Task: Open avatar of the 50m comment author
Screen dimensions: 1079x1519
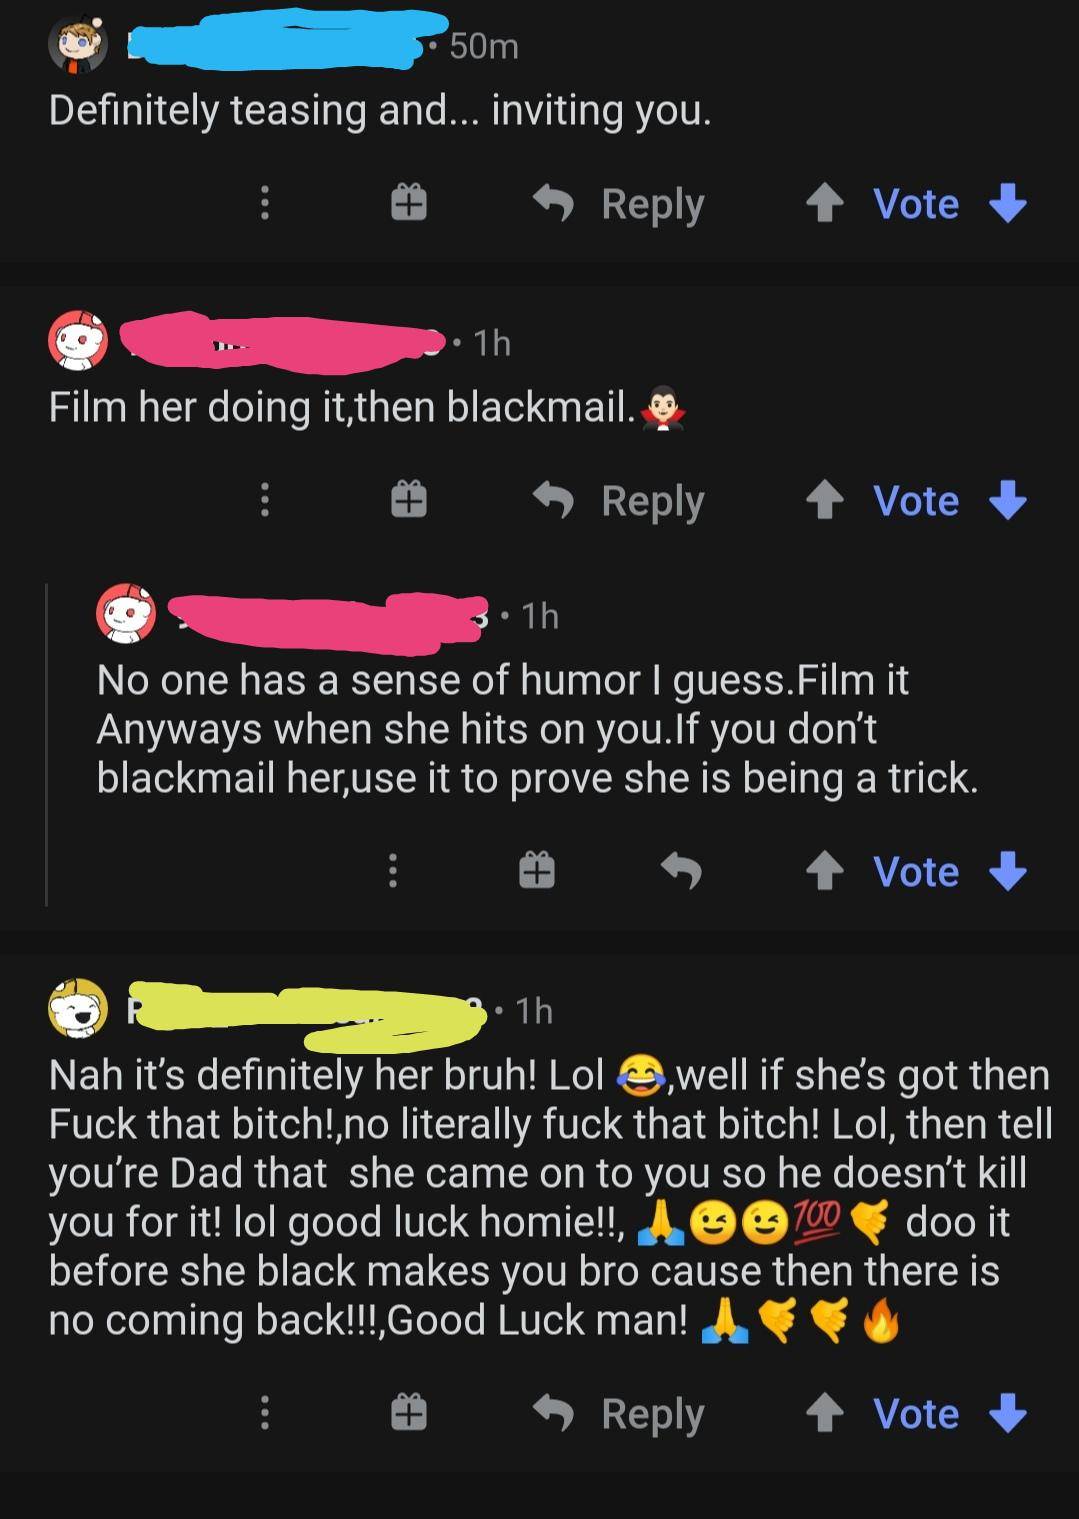Action: pos(78,44)
